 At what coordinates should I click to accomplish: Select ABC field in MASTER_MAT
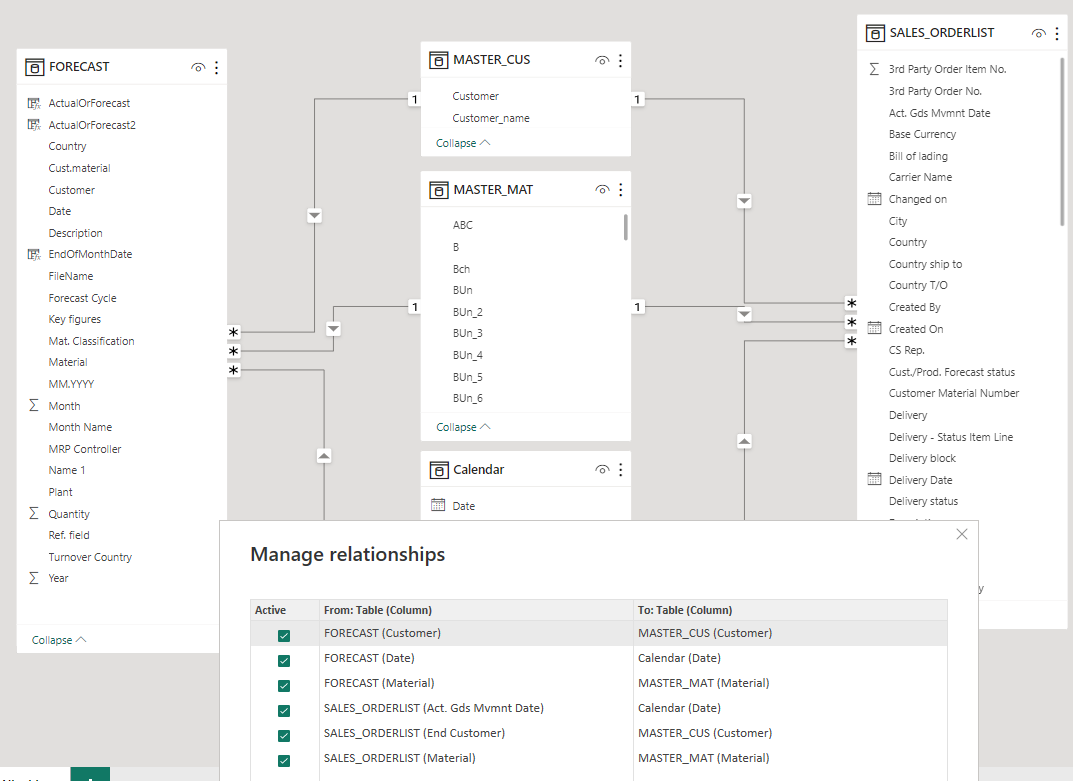tap(463, 225)
